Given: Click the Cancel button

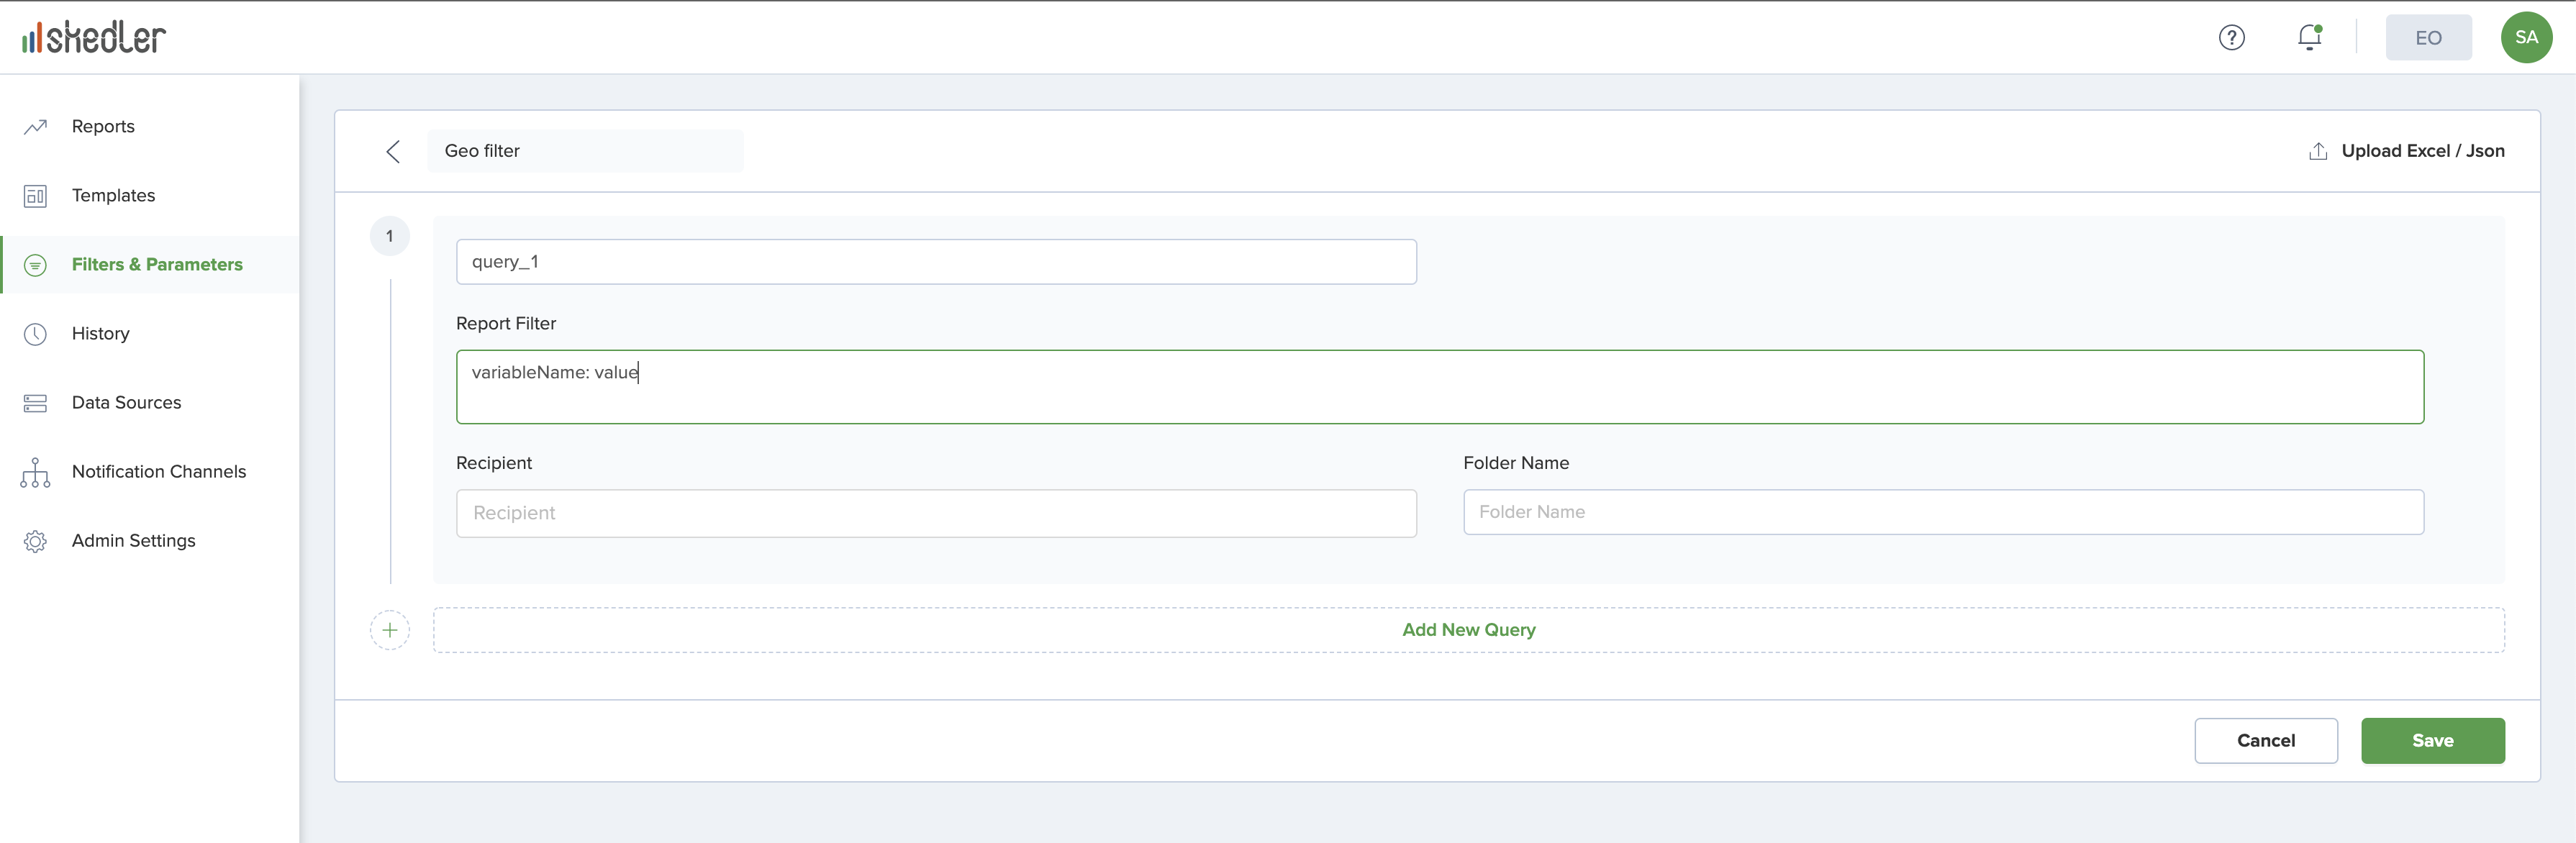Looking at the screenshot, I should [x=2265, y=741].
